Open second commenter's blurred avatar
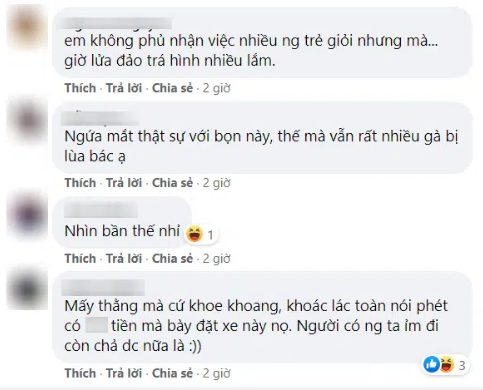This screenshot has width=483, height=390. pyautogui.click(x=28, y=120)
